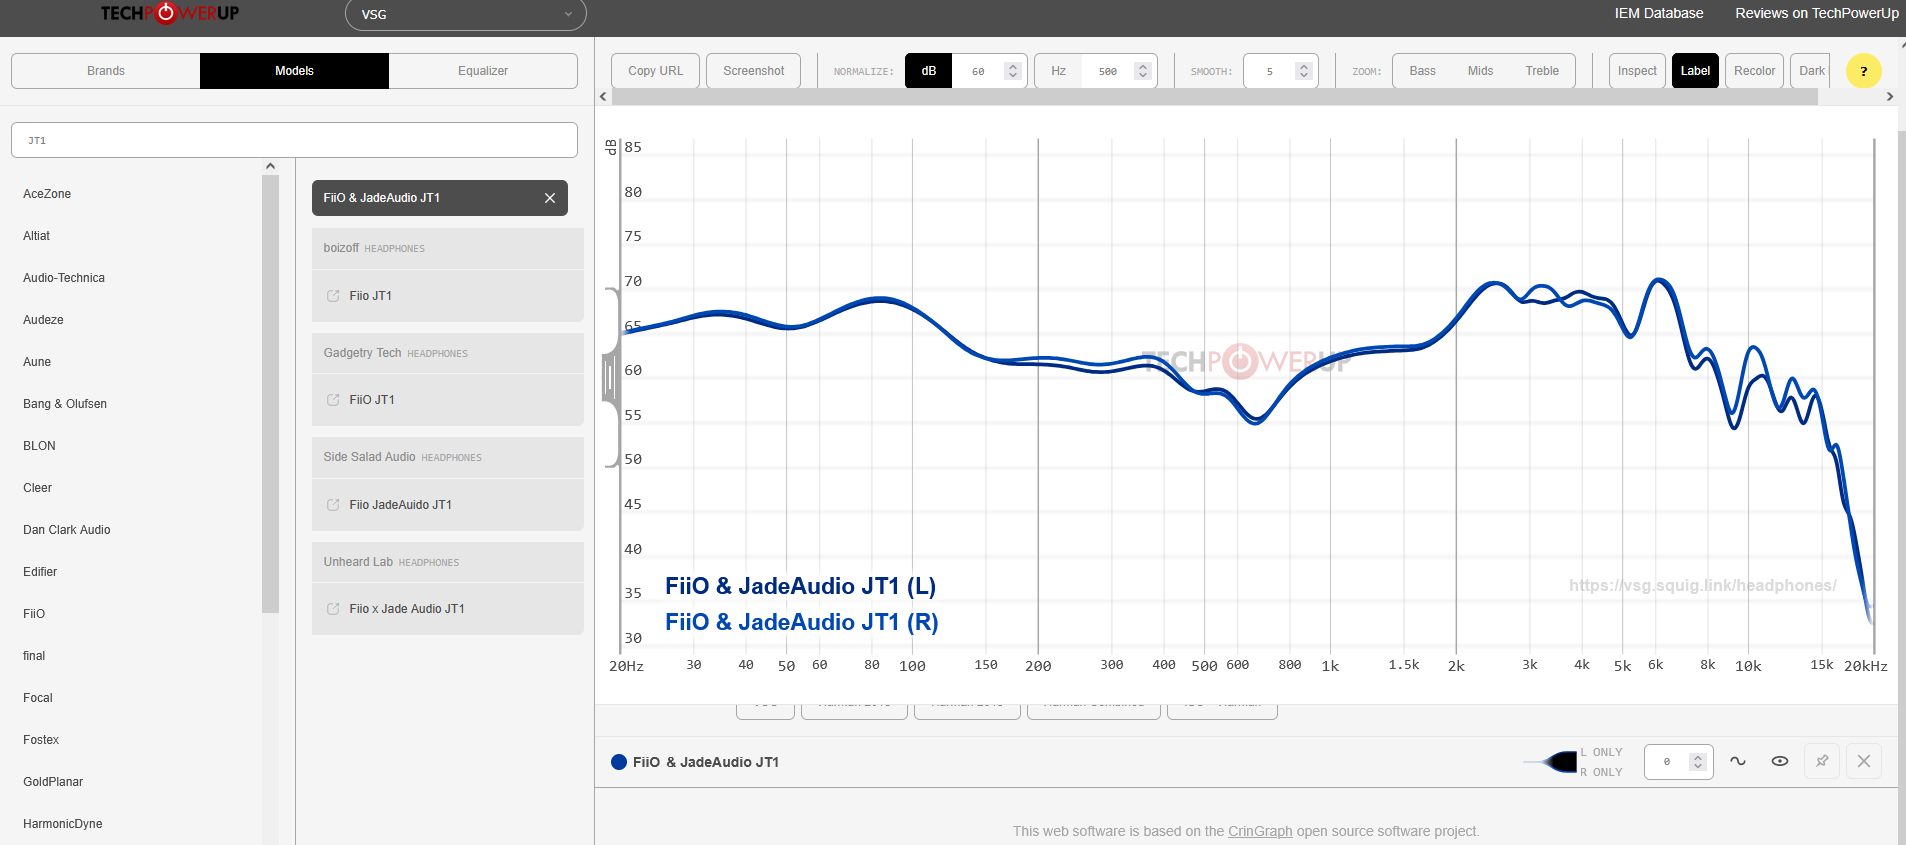Click the blue color dot for JT1

tap(619, 762)
